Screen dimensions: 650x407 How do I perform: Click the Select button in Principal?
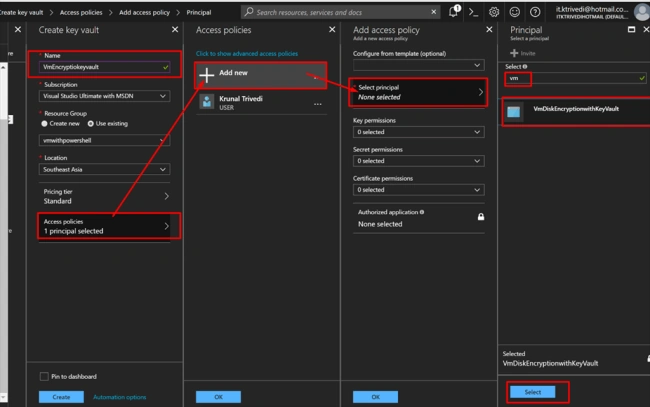533,392
